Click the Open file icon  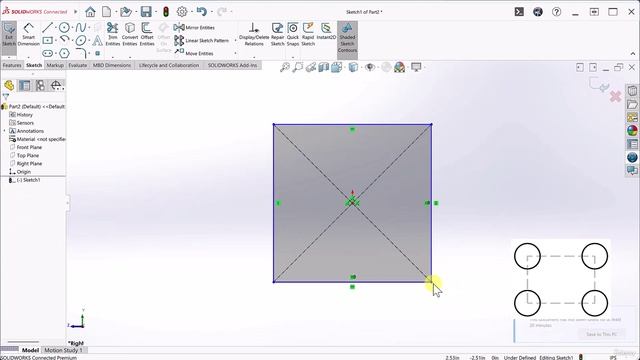[126, 12]
